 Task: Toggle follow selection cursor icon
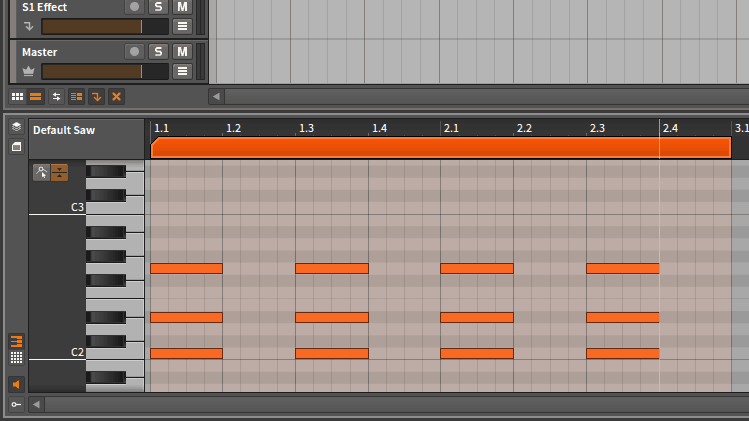tap(41, 172)
